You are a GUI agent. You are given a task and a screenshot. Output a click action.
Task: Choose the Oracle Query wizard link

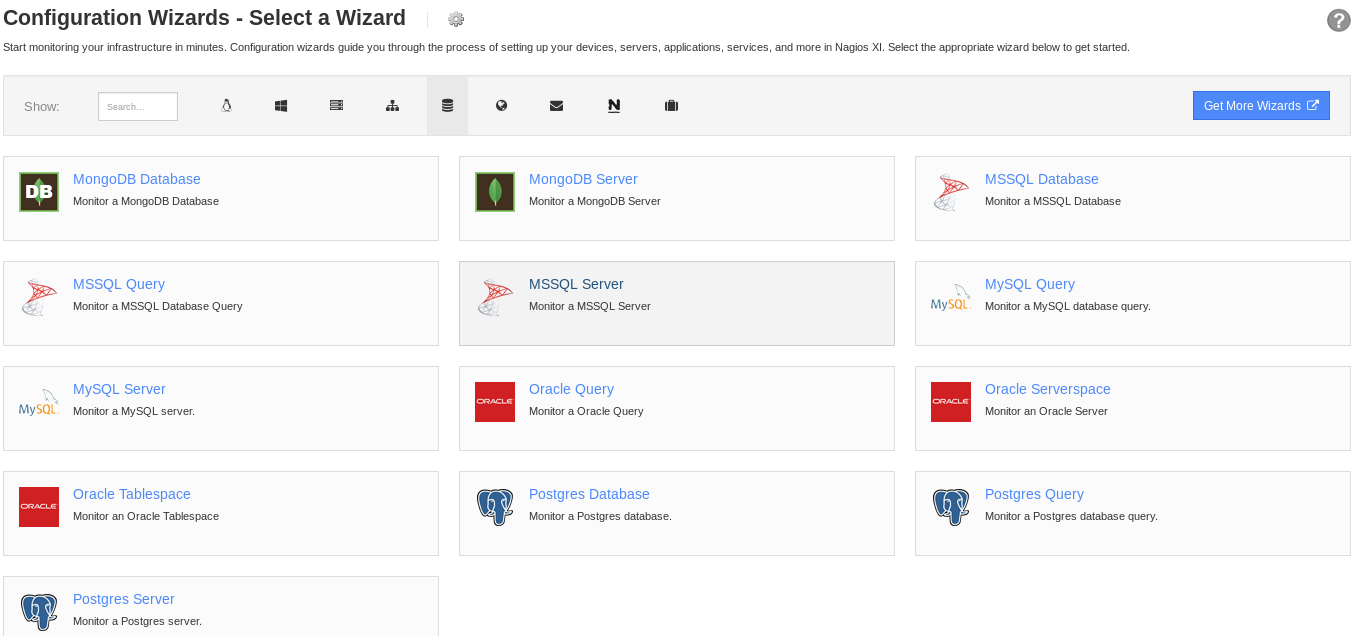tap(571, 389)
